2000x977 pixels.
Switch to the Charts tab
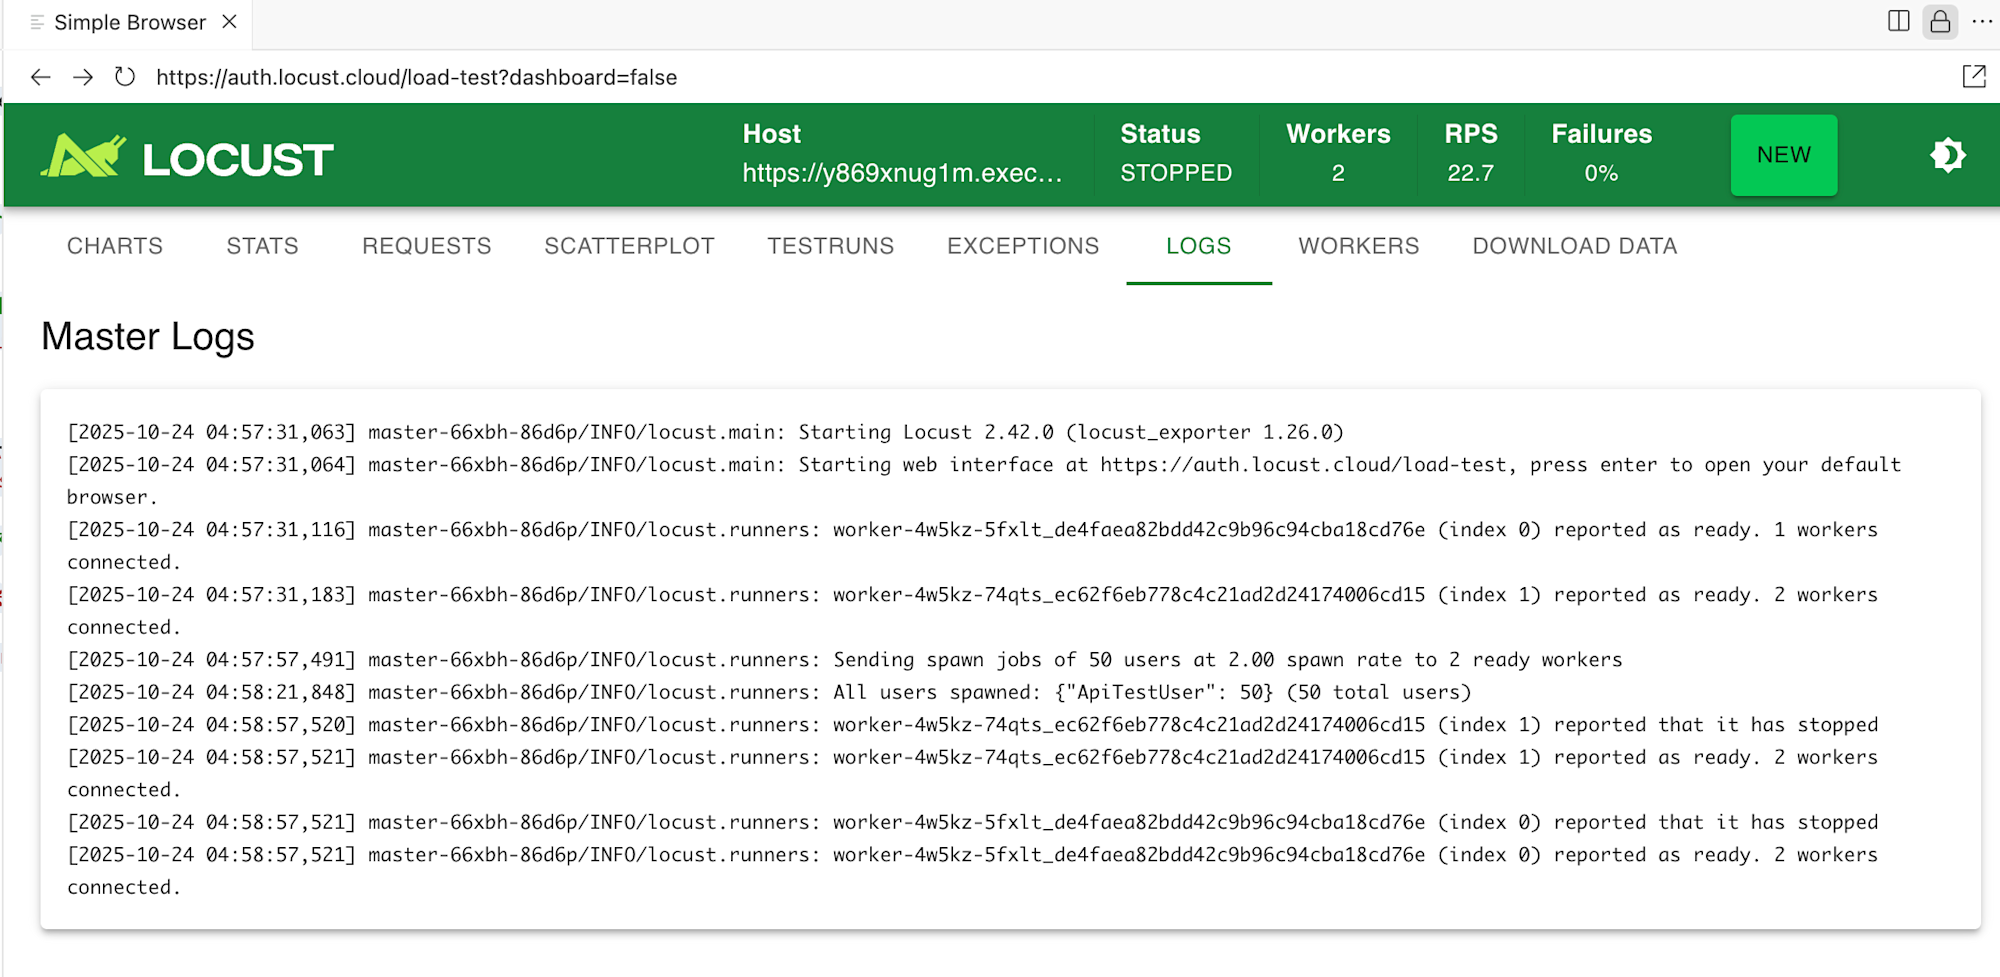115,246
